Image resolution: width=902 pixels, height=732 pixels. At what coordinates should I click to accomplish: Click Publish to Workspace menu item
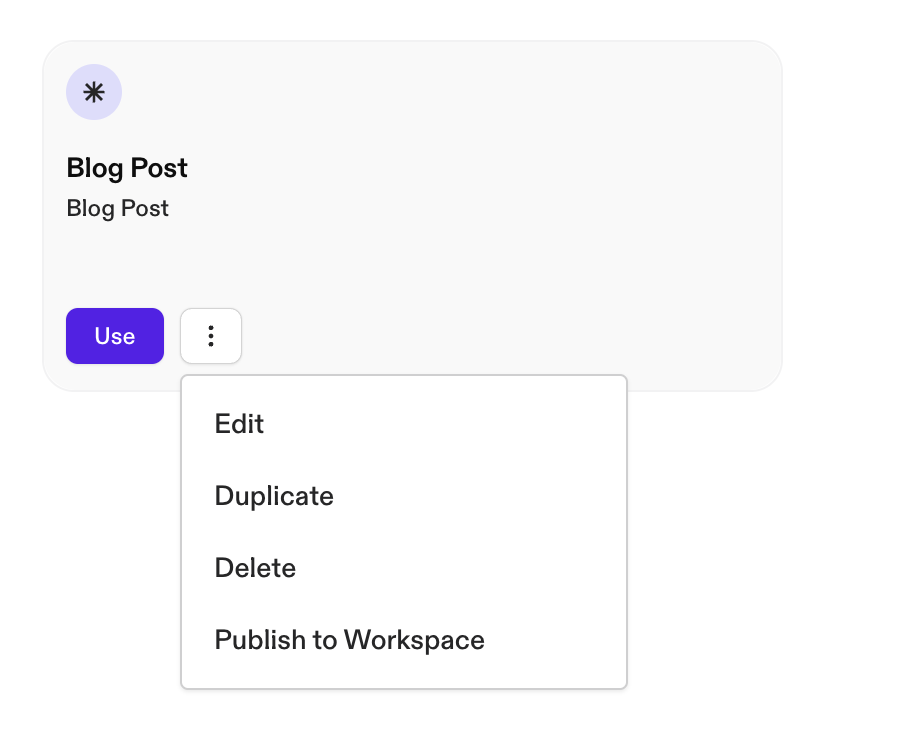click(349, 640)
